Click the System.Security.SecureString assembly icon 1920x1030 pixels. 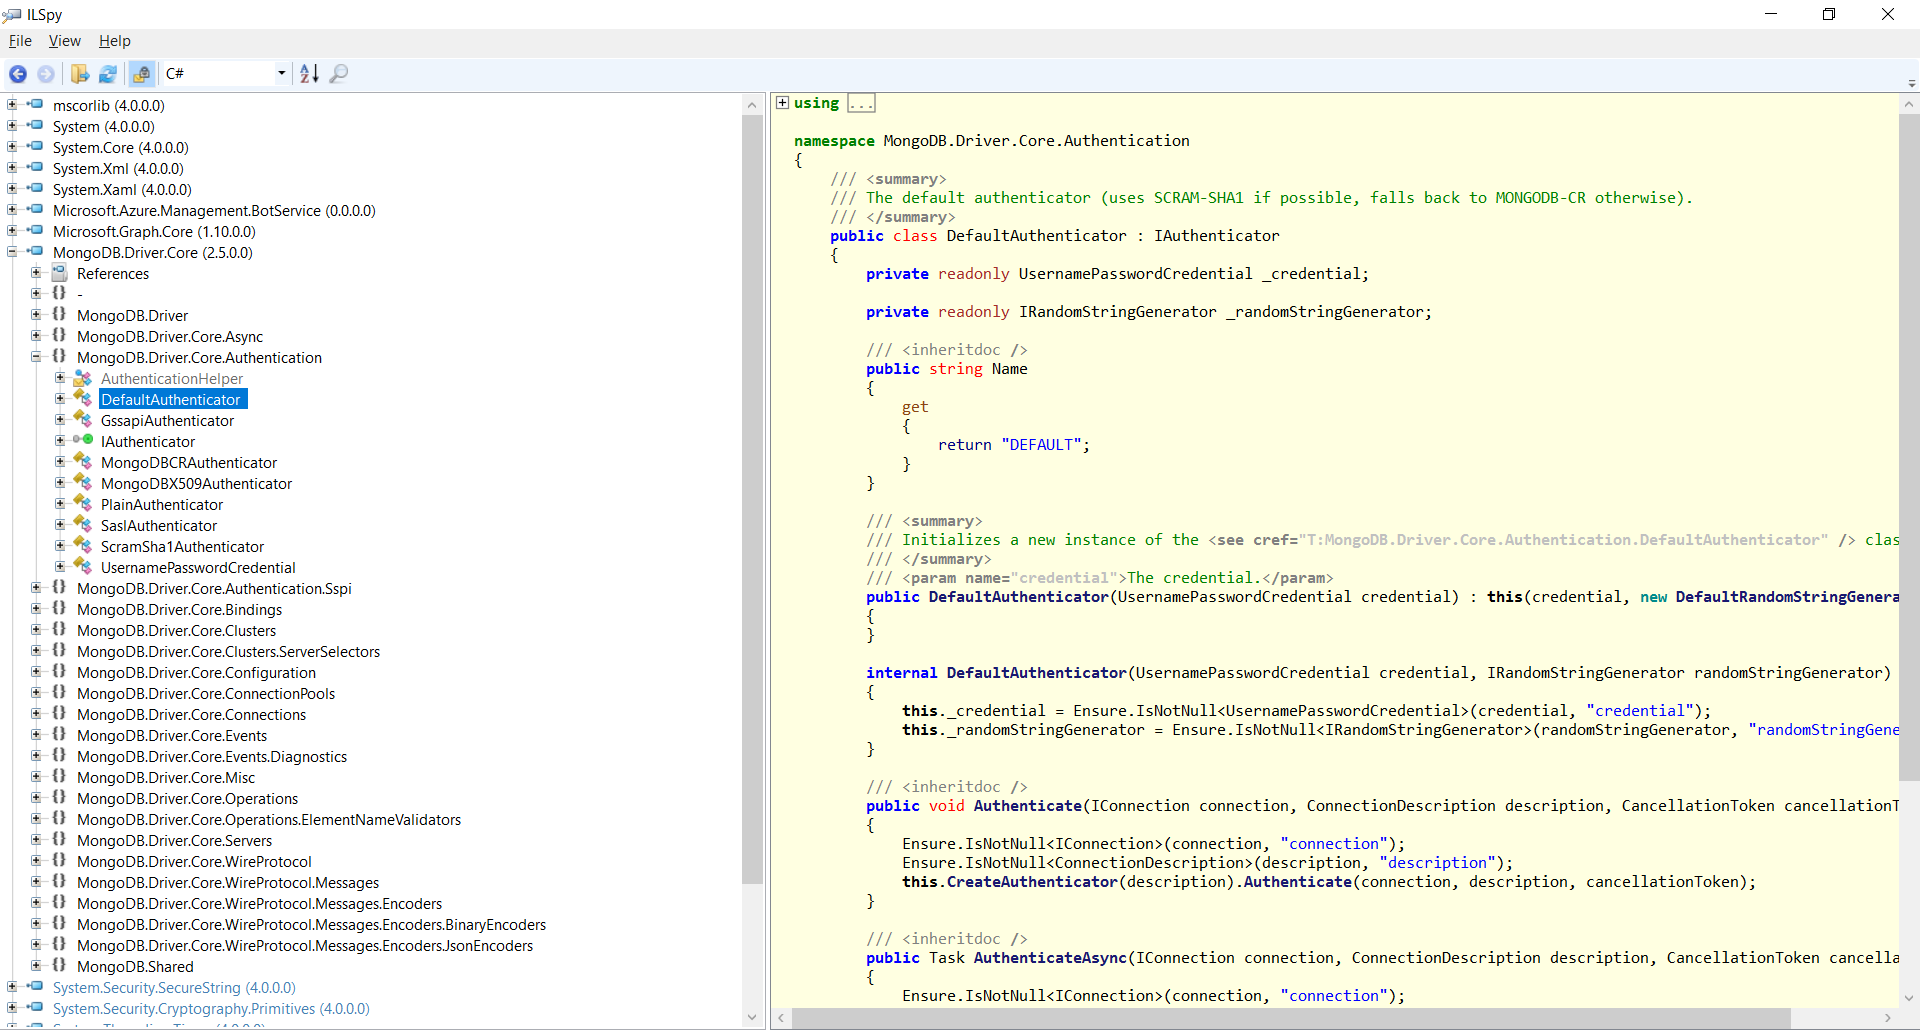click(x=35, y=986)
